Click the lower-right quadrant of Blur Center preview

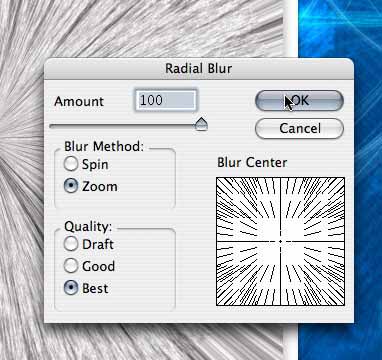click(313, 273)
